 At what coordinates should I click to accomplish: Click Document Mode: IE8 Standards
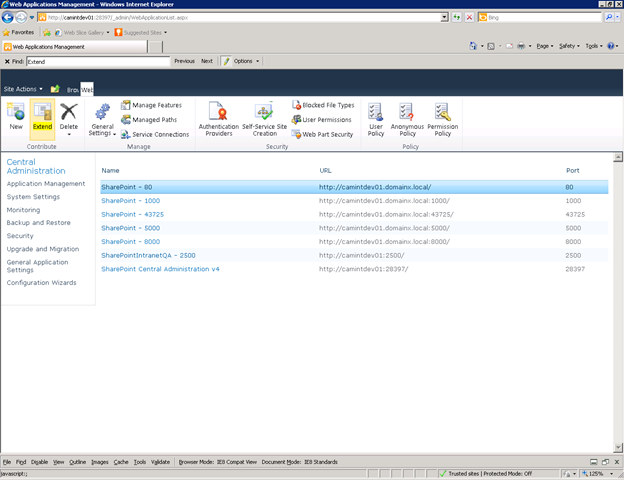(x=299, y=462)
